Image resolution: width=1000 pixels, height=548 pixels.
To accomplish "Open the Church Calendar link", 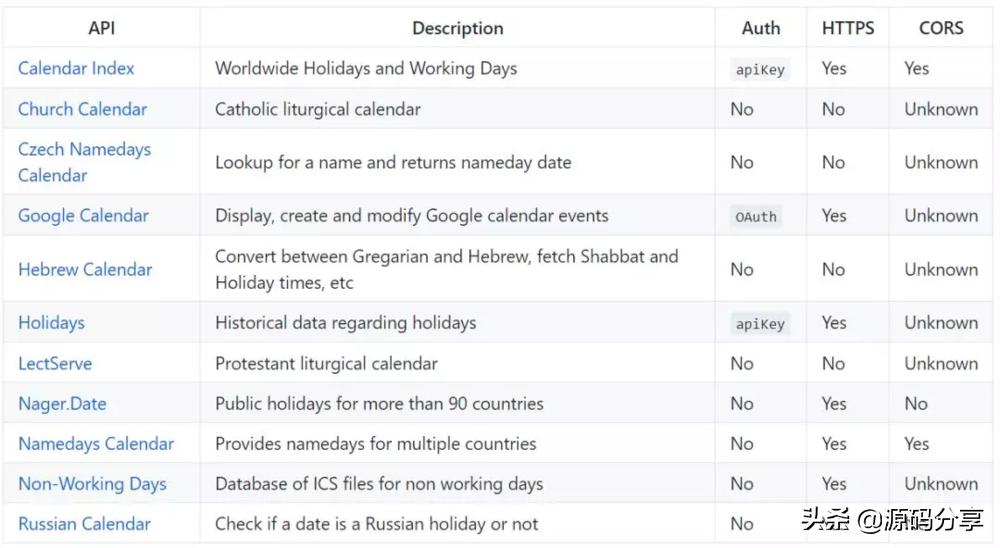I will pyautogui.click(x=82, y=109).
